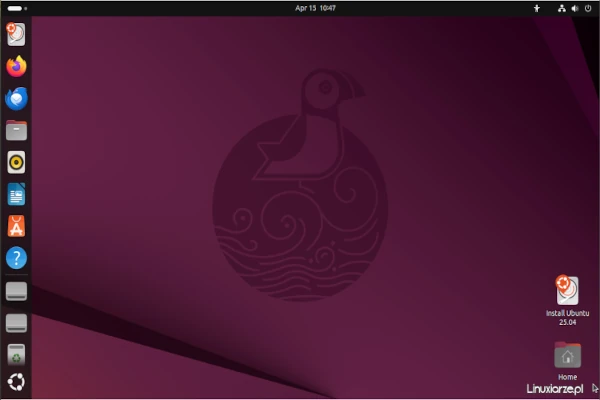Viewport: 600px width, 400px height.
Task: Click the volume speaker icon in top bar
Action: 573,8
